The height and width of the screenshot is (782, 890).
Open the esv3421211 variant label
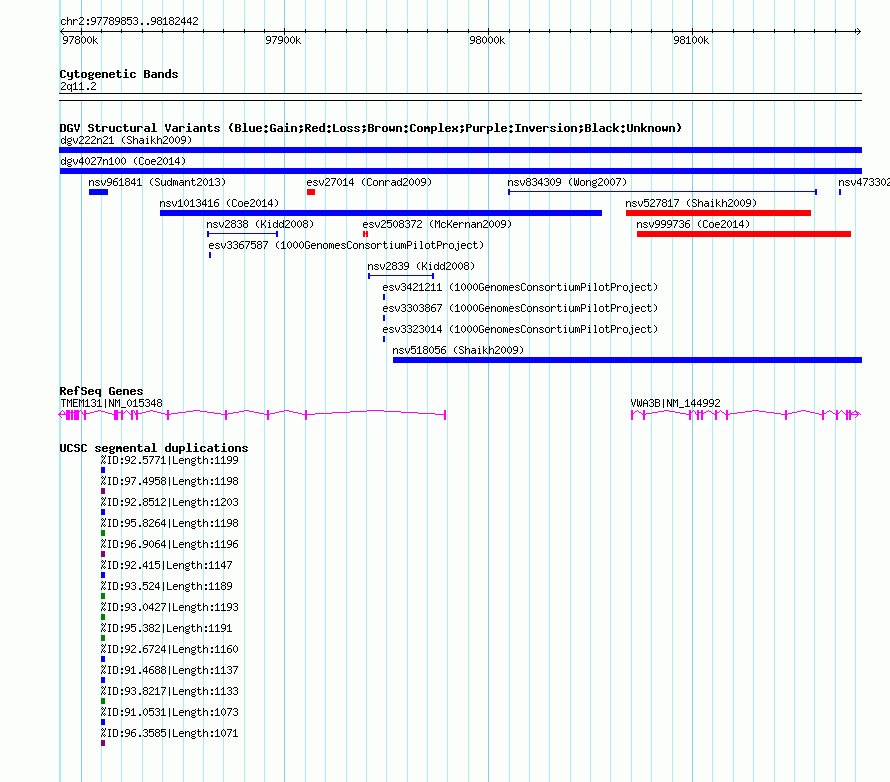point(520,287)
